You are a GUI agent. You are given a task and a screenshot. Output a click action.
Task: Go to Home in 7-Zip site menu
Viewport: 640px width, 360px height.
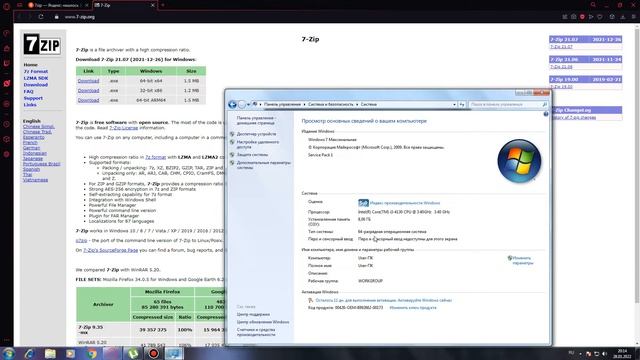[x=30, y=65]
